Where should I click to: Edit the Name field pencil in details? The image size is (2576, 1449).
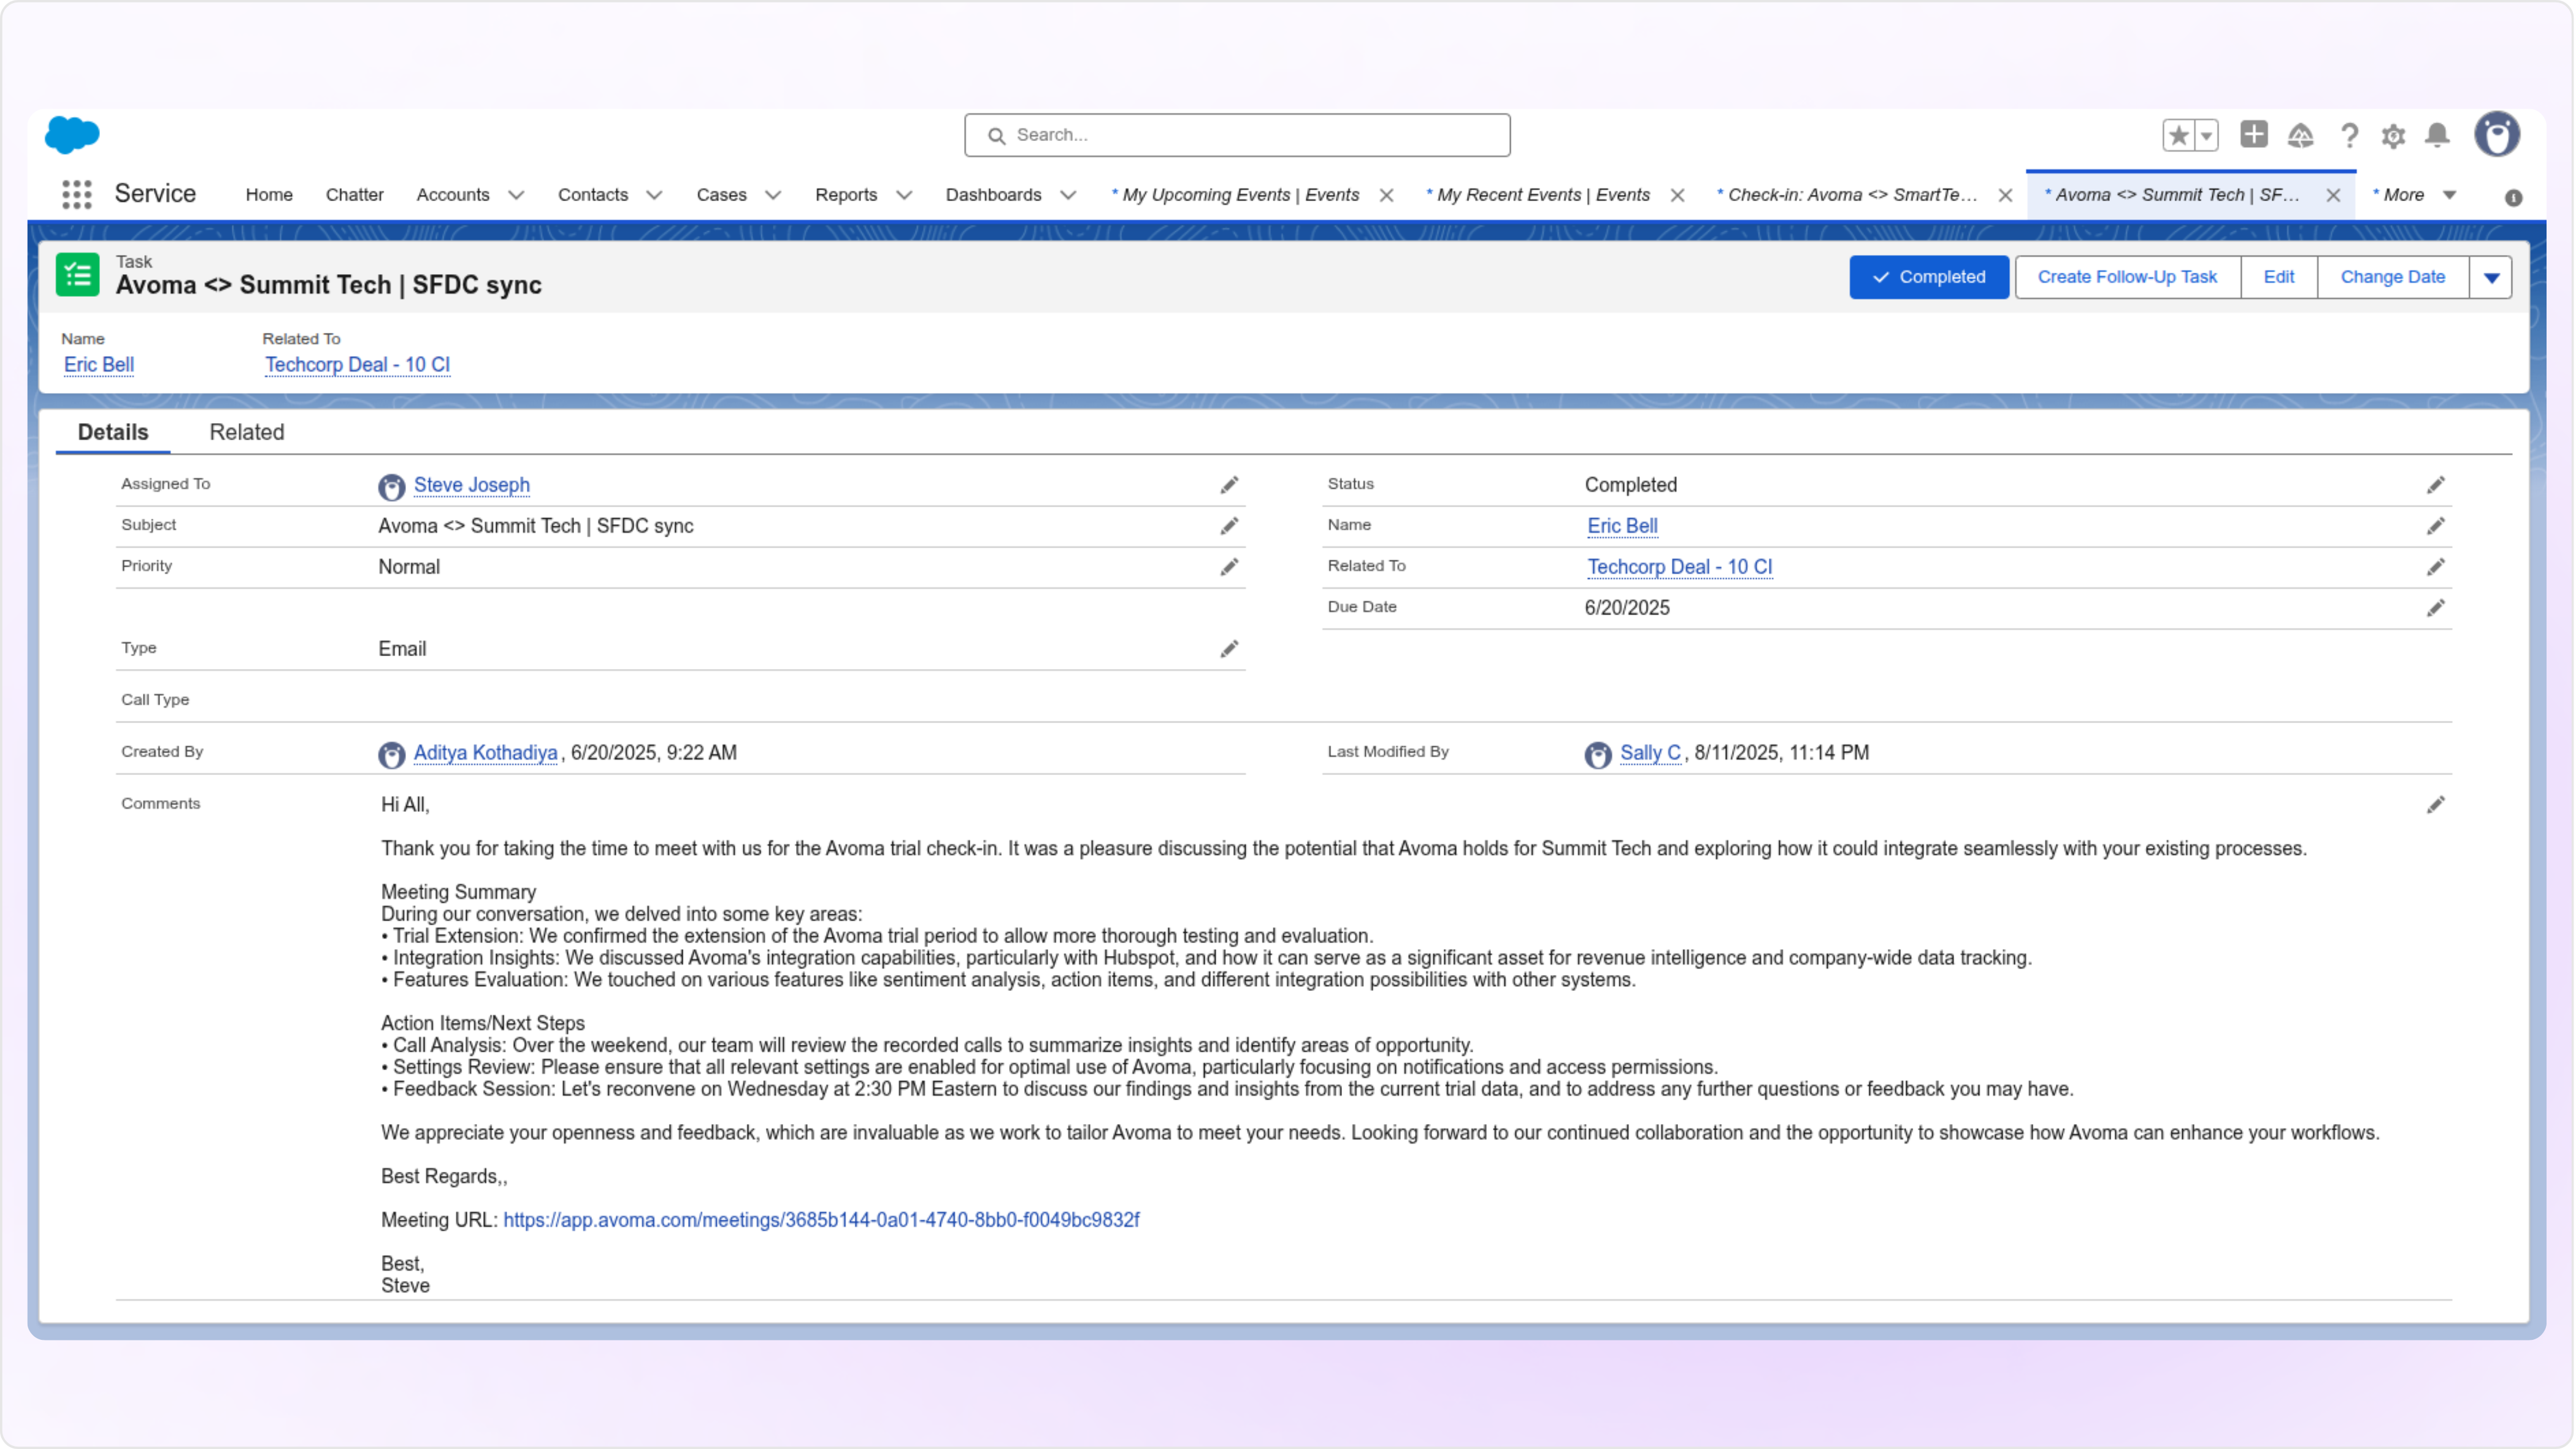[2435, 526]
